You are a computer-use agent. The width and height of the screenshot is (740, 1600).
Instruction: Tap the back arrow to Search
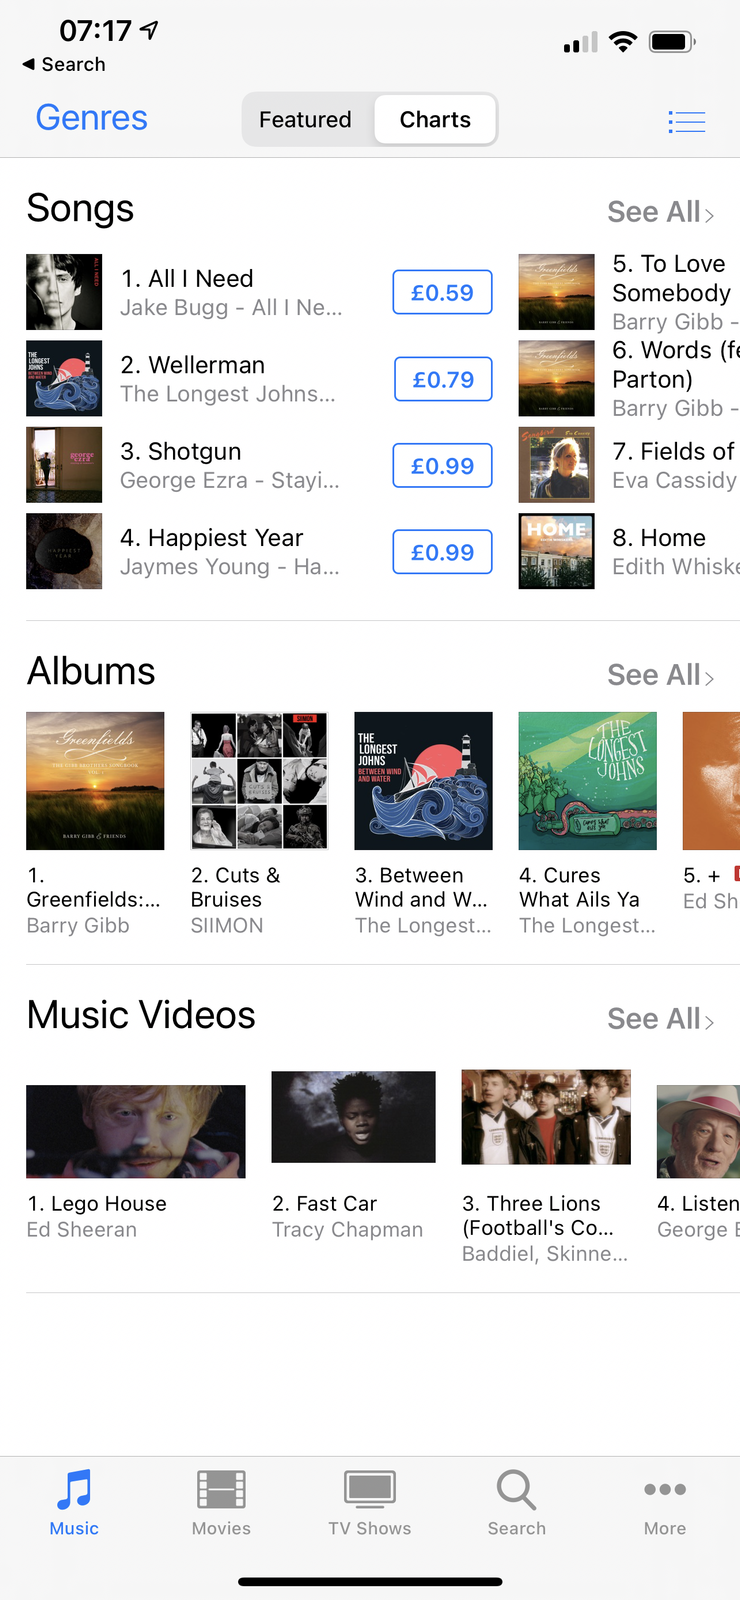click(28, 64)
